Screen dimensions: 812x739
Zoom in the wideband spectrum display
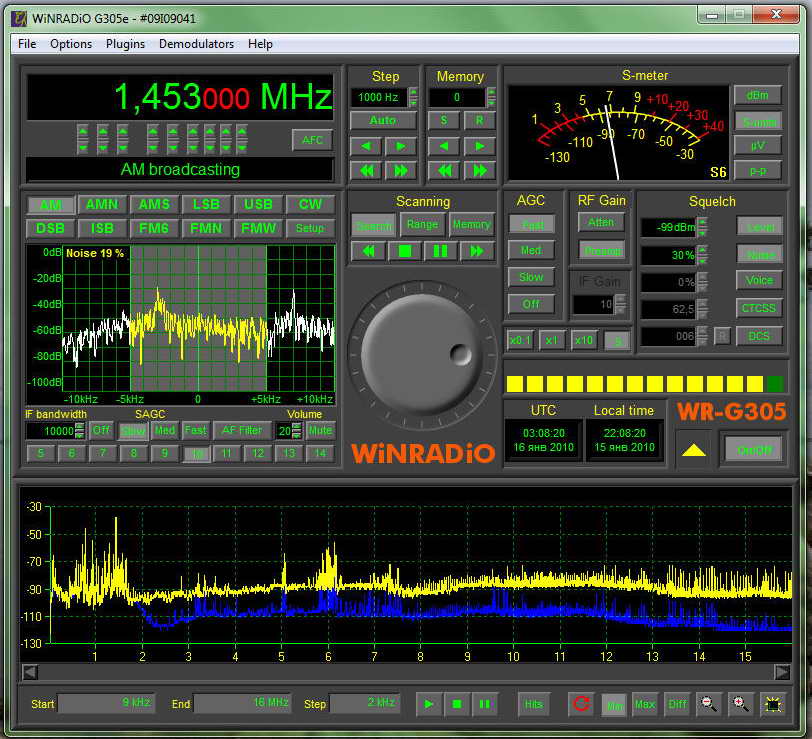741,704
